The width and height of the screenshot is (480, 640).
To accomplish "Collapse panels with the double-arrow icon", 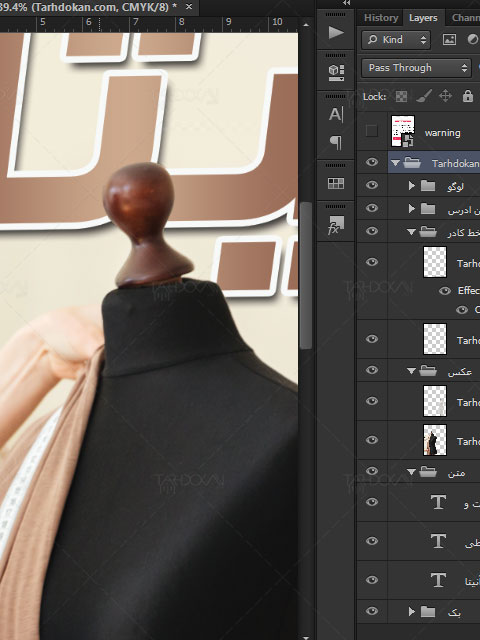I will 347,3.
